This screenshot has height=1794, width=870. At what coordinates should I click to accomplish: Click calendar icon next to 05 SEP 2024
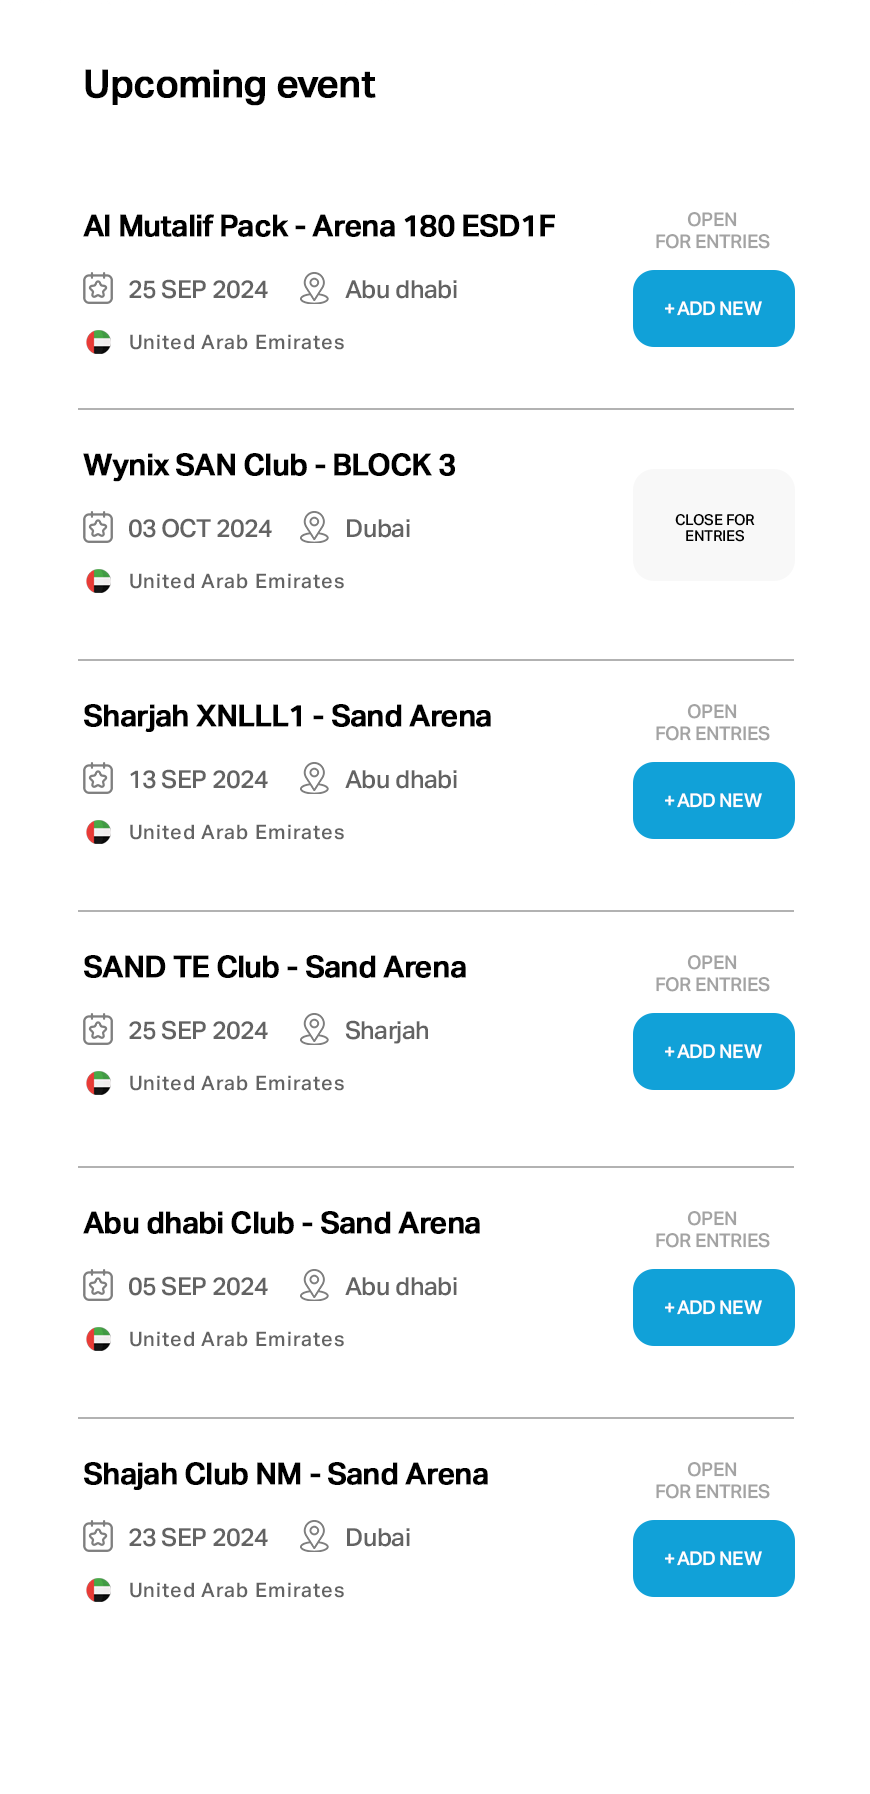98,1285
